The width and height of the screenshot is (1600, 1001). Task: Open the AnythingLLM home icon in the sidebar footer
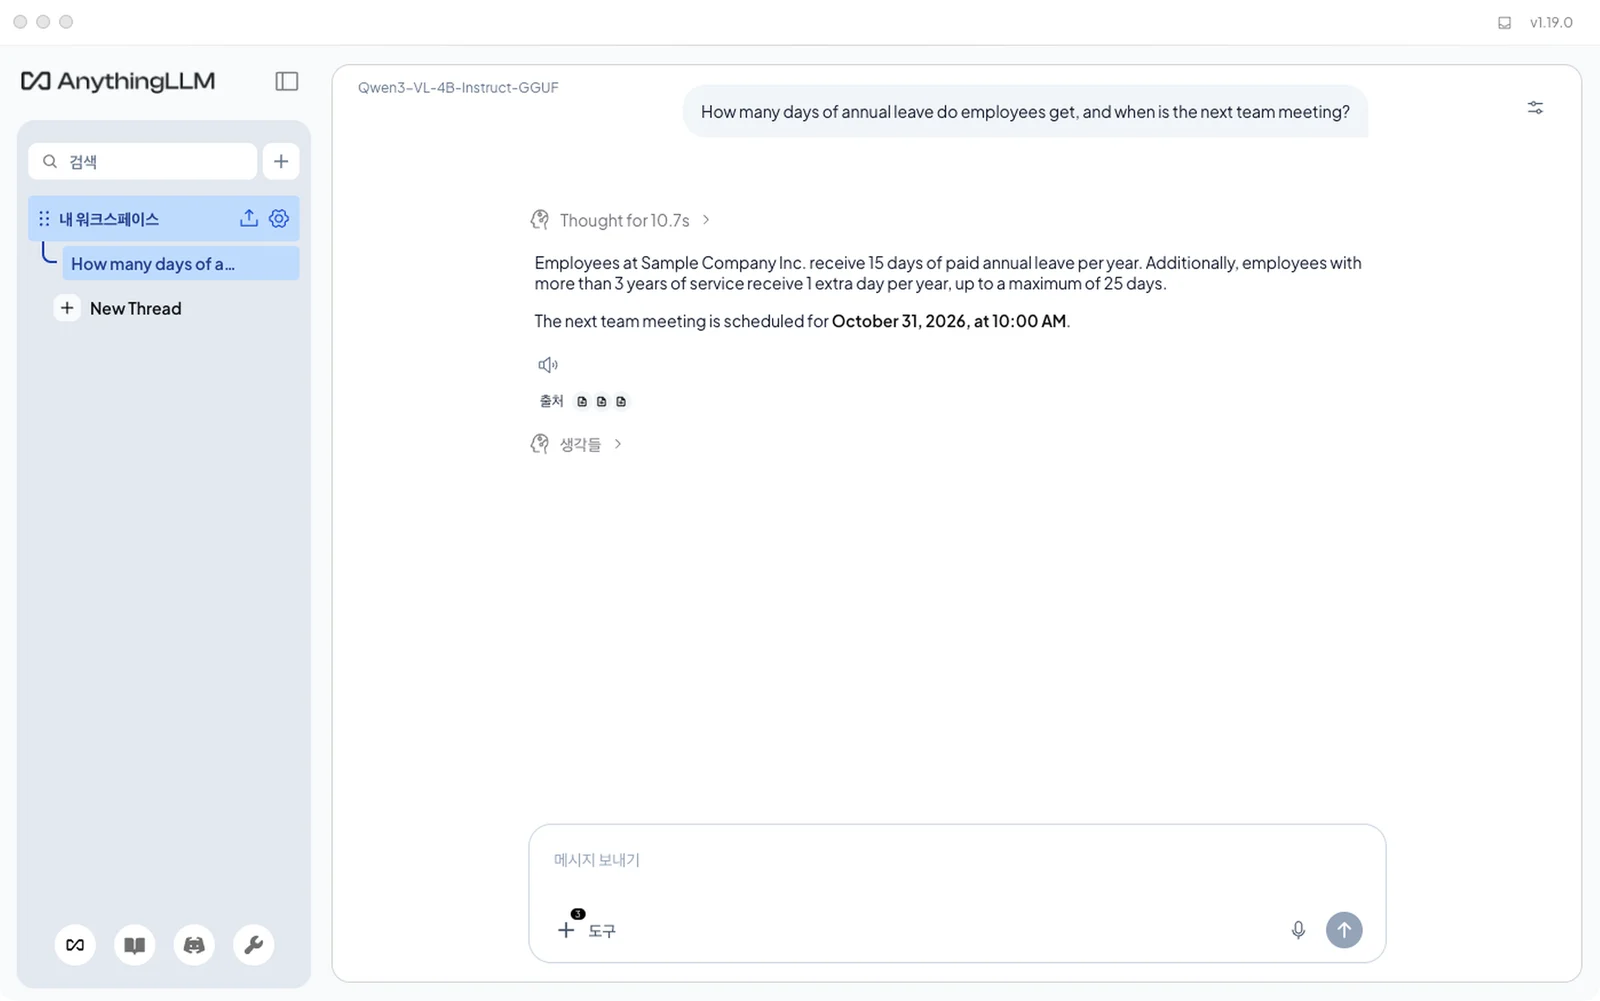pos(75,945)
